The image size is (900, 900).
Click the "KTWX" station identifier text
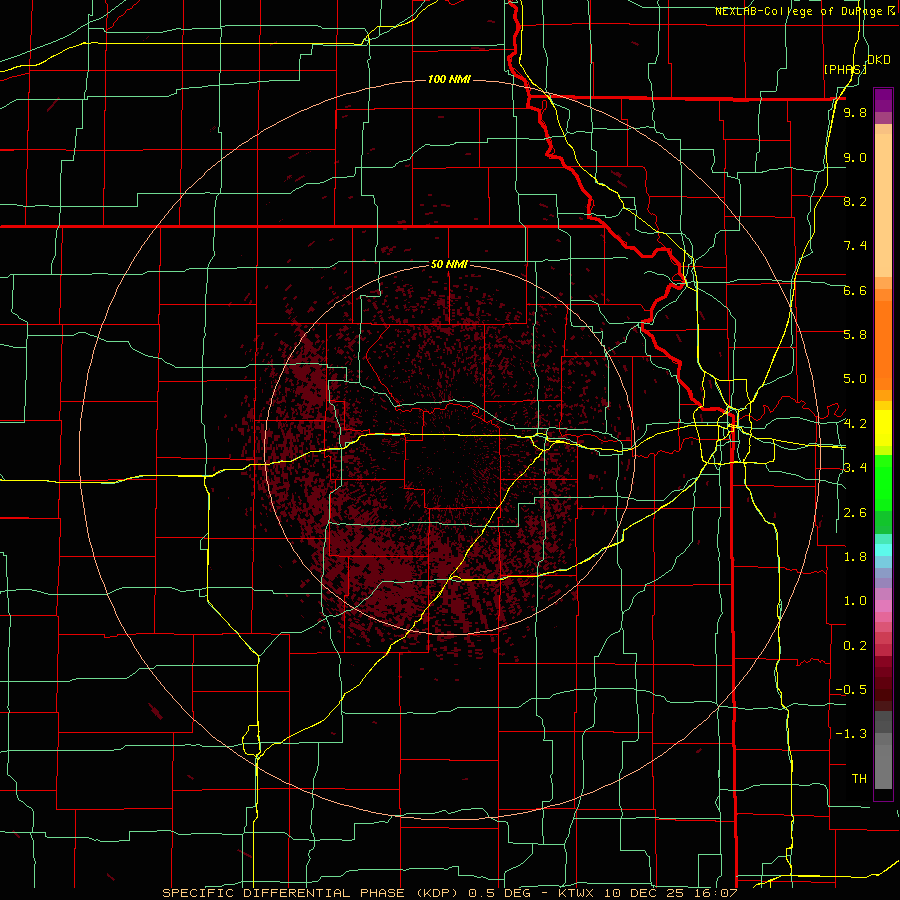click(x=577, y=893)
